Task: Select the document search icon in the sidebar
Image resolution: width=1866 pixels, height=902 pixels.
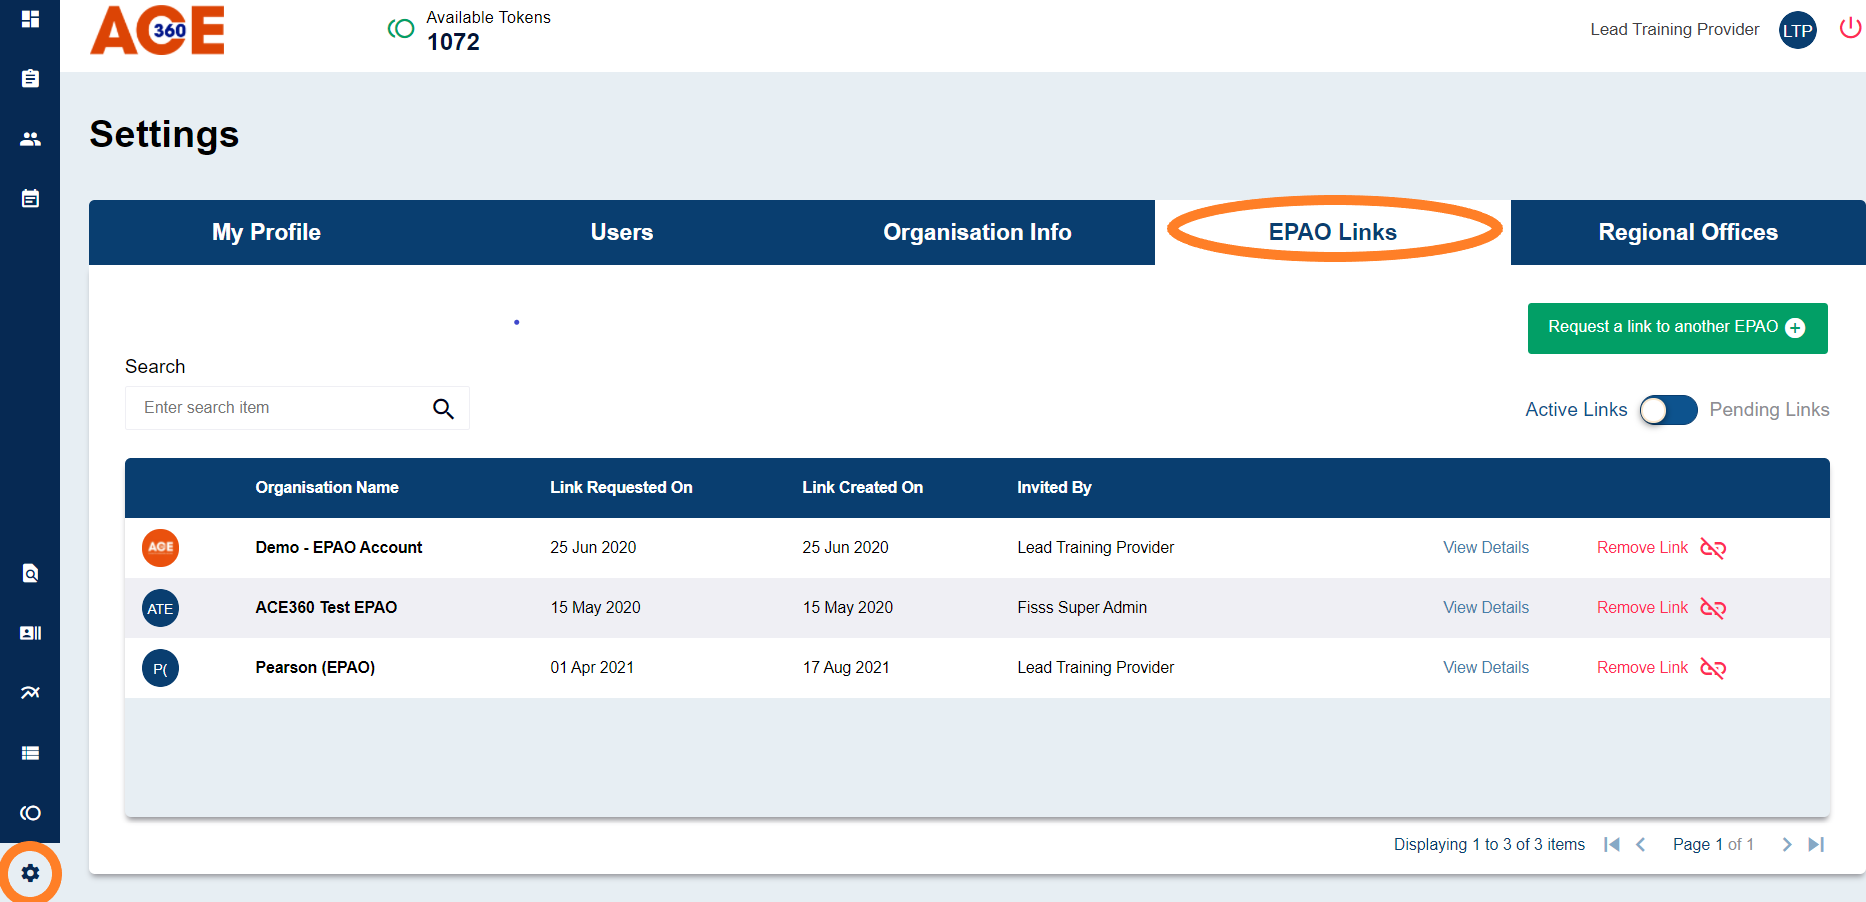Action: point(29,573)
